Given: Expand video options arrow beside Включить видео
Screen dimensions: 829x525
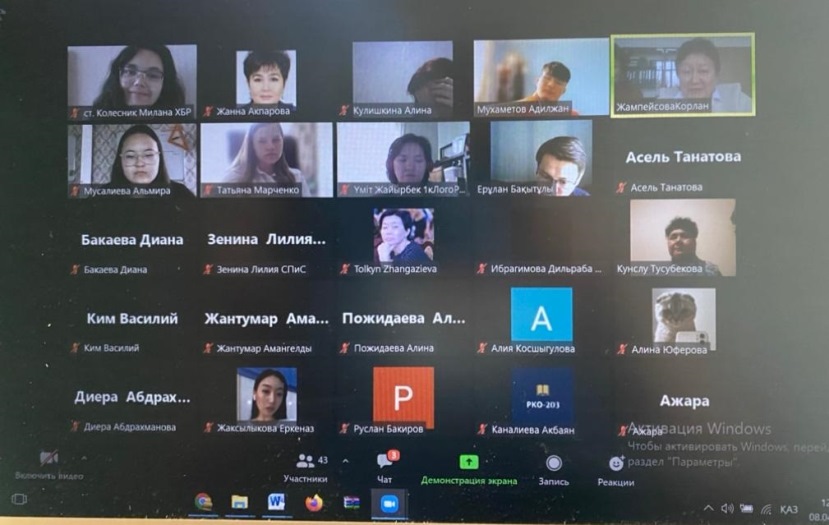Looking at the screenshot, I should point(82,459).
